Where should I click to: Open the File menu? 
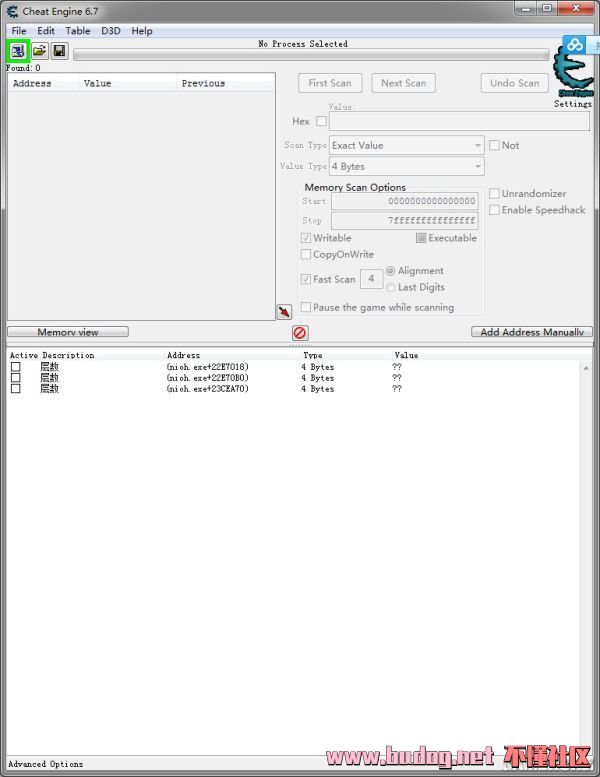19,31
